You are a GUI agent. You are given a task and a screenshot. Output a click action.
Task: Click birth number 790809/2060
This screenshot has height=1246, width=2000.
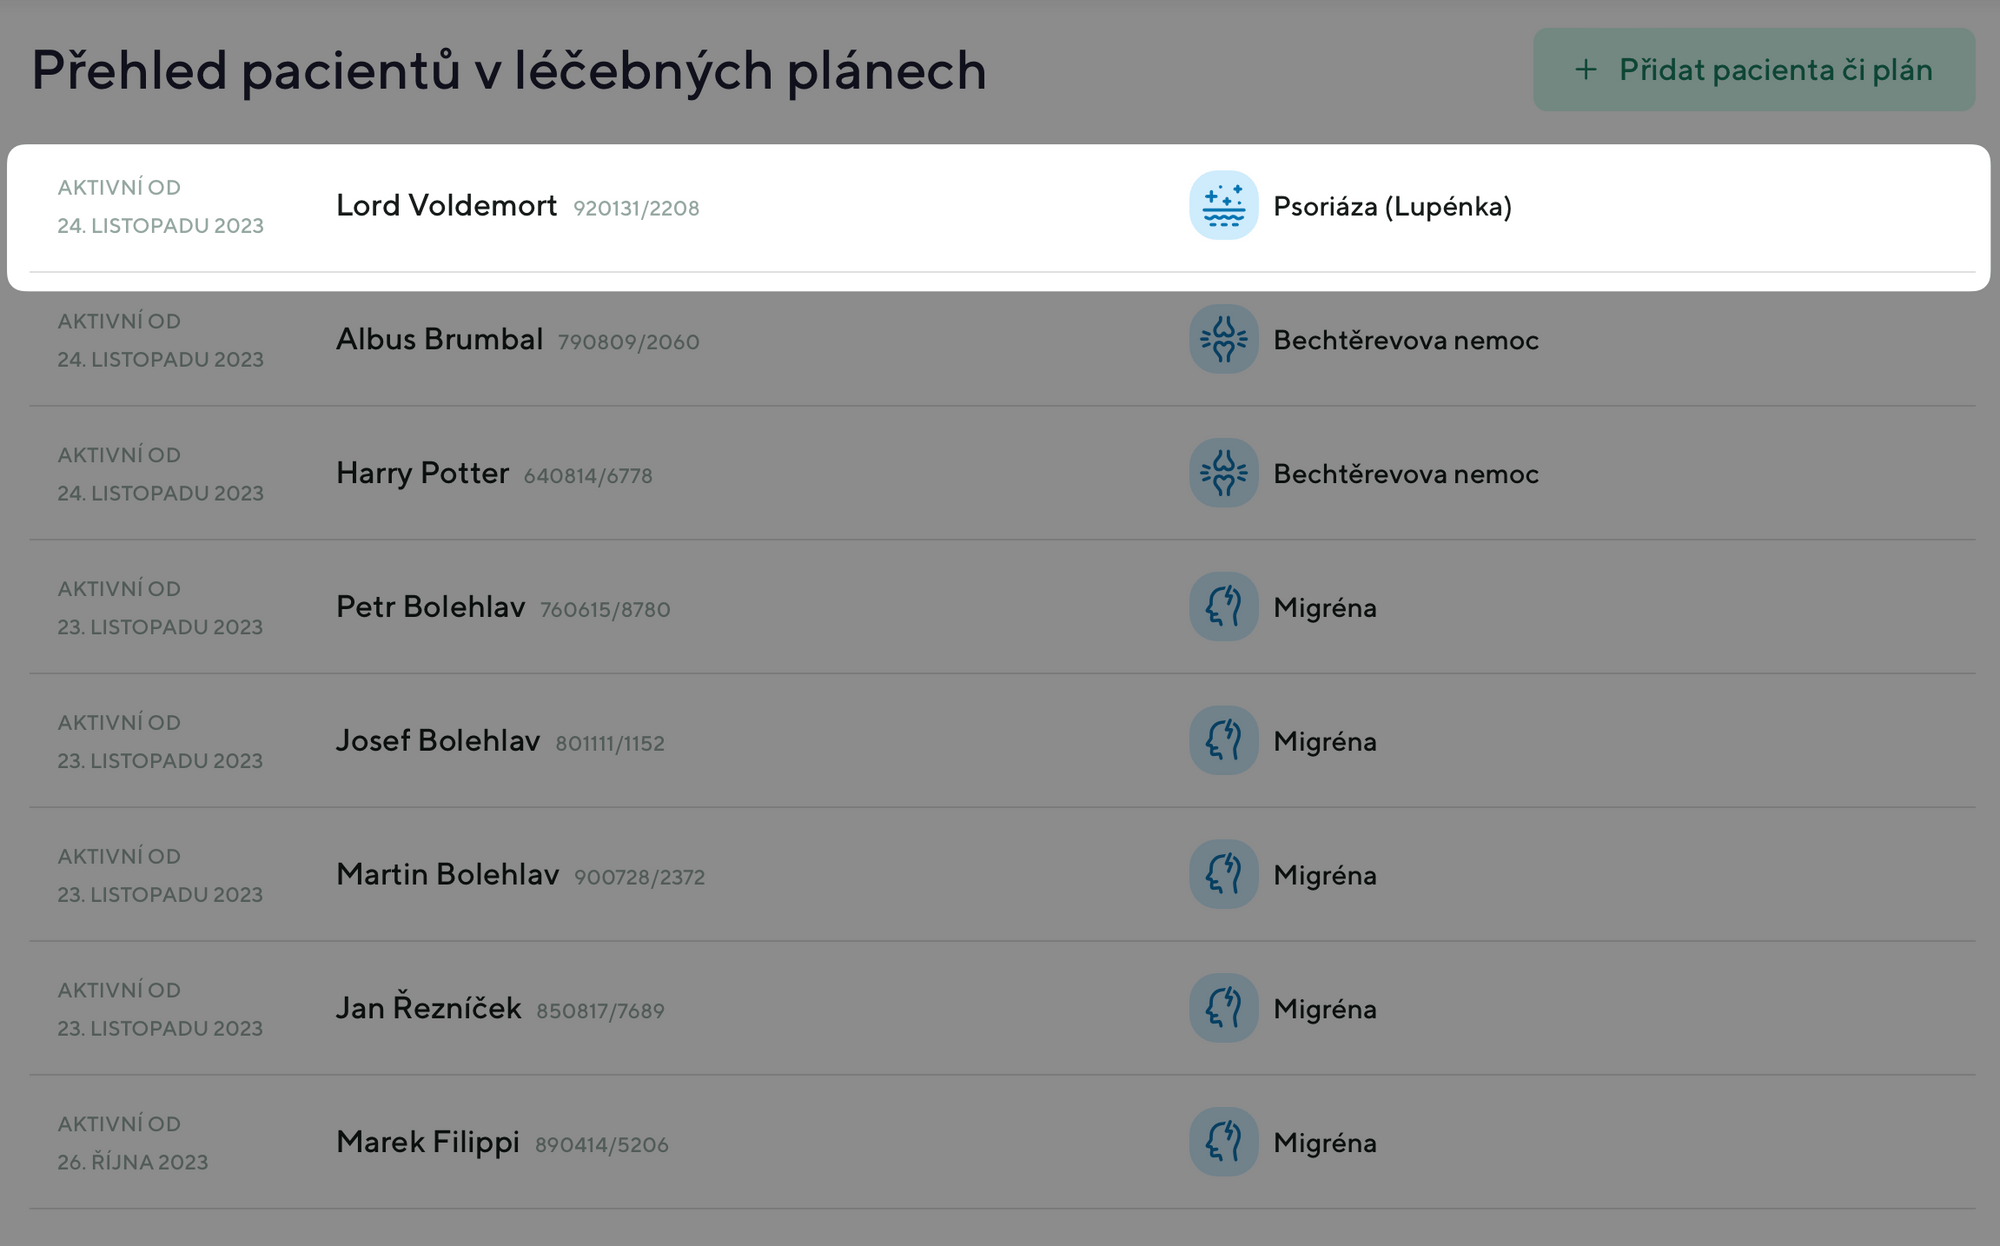[628, 342]
